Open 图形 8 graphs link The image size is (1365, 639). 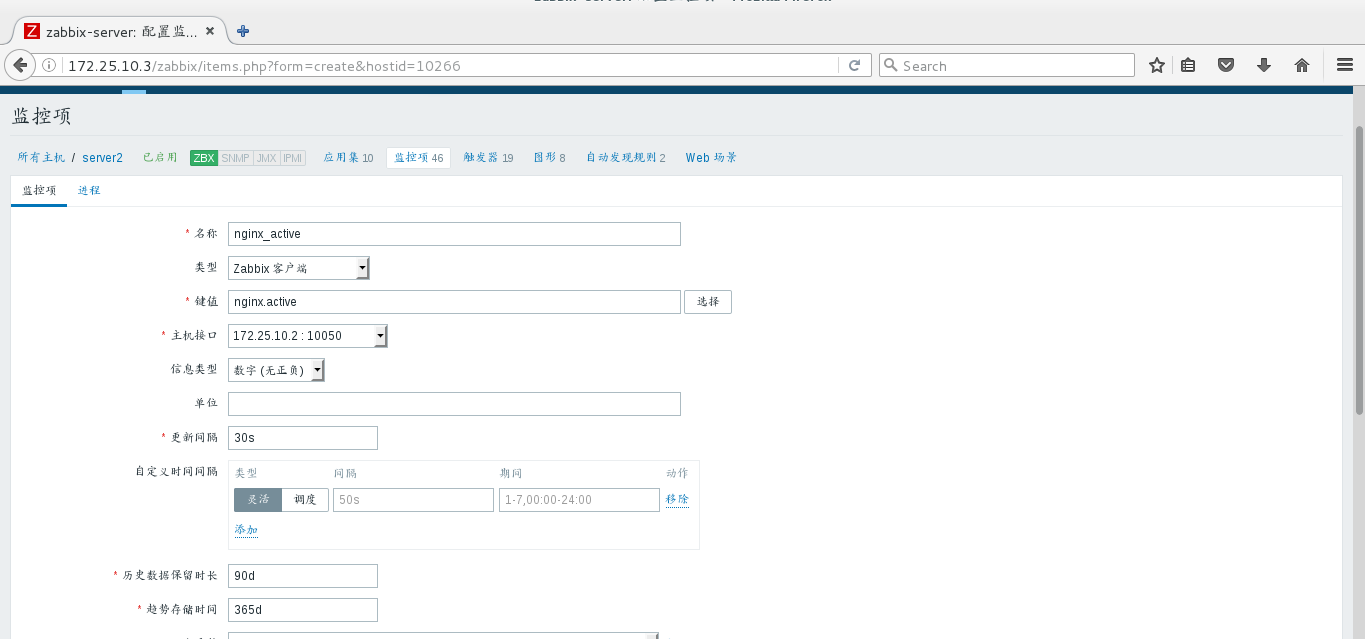549,158
